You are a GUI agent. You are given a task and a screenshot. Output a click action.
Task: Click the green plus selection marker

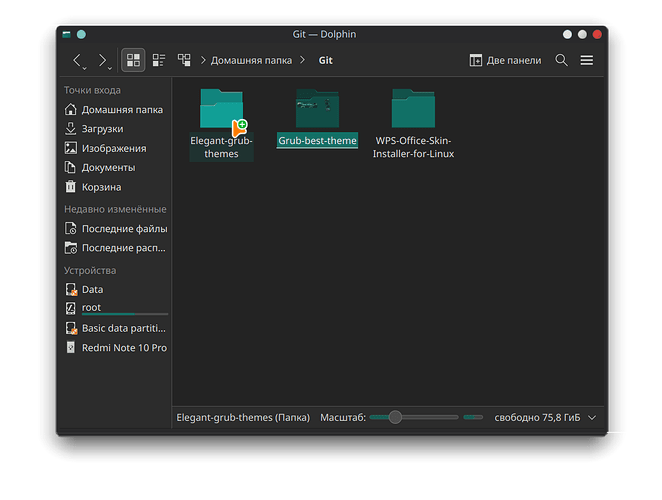pos(242,124)
